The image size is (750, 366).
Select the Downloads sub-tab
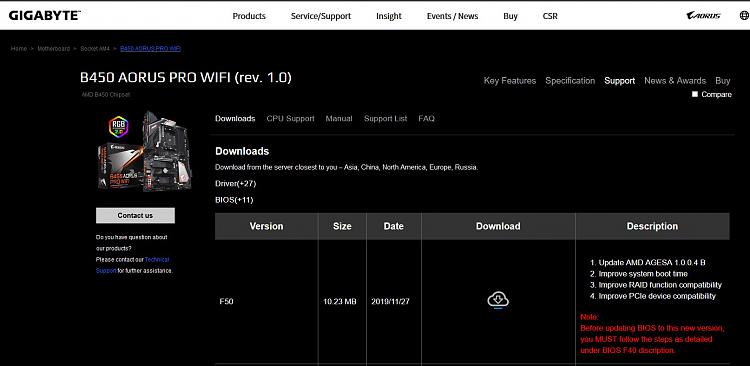[x=235, y=119]
